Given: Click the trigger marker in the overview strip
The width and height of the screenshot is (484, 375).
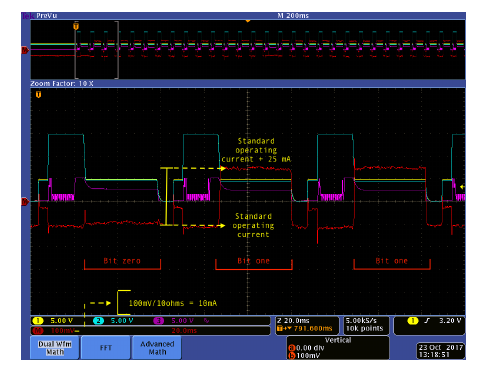Looking at the screenshot, I should click(x=76, y=26).
